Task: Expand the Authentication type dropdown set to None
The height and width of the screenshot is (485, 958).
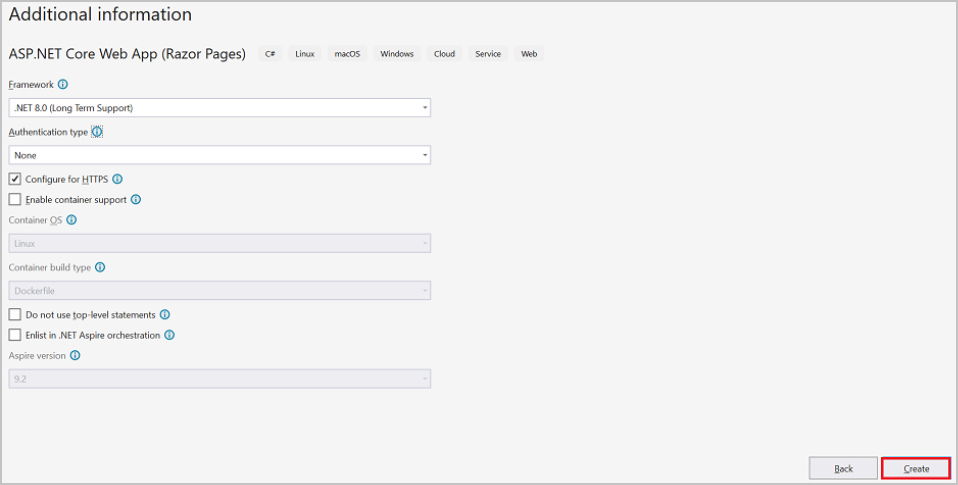Action: coord(220,155)
